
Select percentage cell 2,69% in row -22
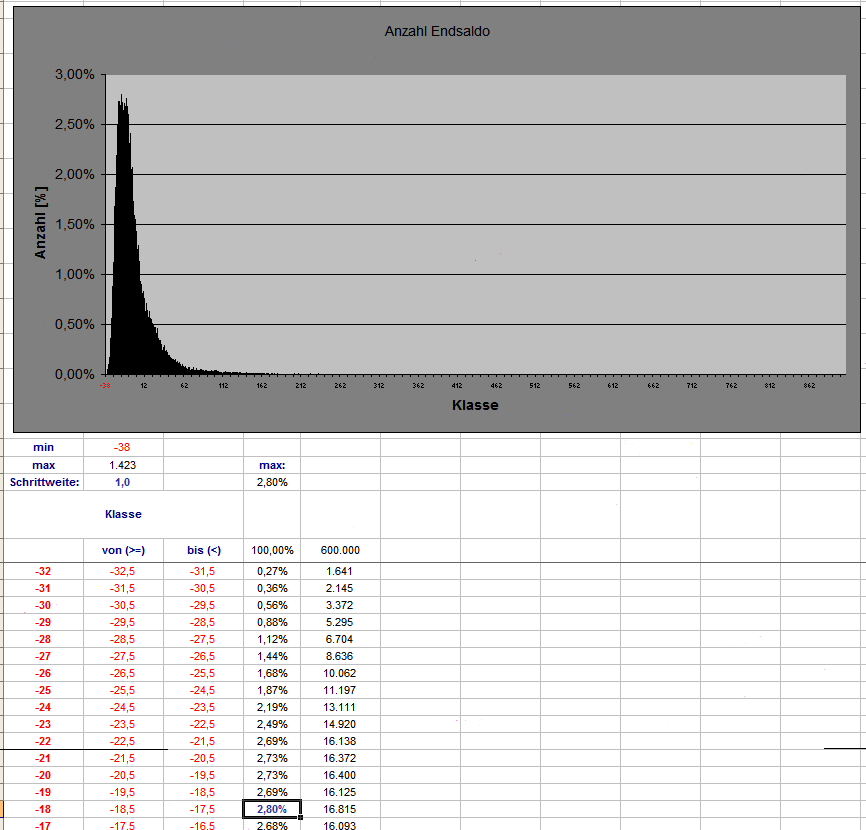[x=272, y=741]
